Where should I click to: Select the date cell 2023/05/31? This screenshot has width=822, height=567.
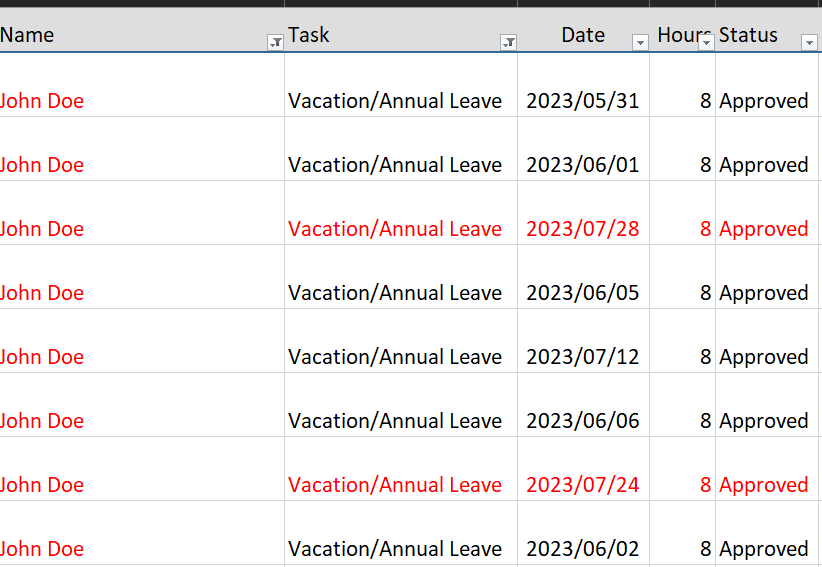(582, 101)
